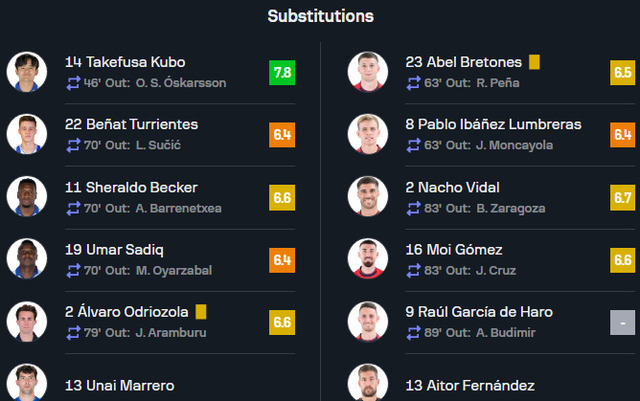The height and width of the screenshot is (401, 640).
Task: Open Sheraldo Becker's avatar
Action: pos(27,196)
